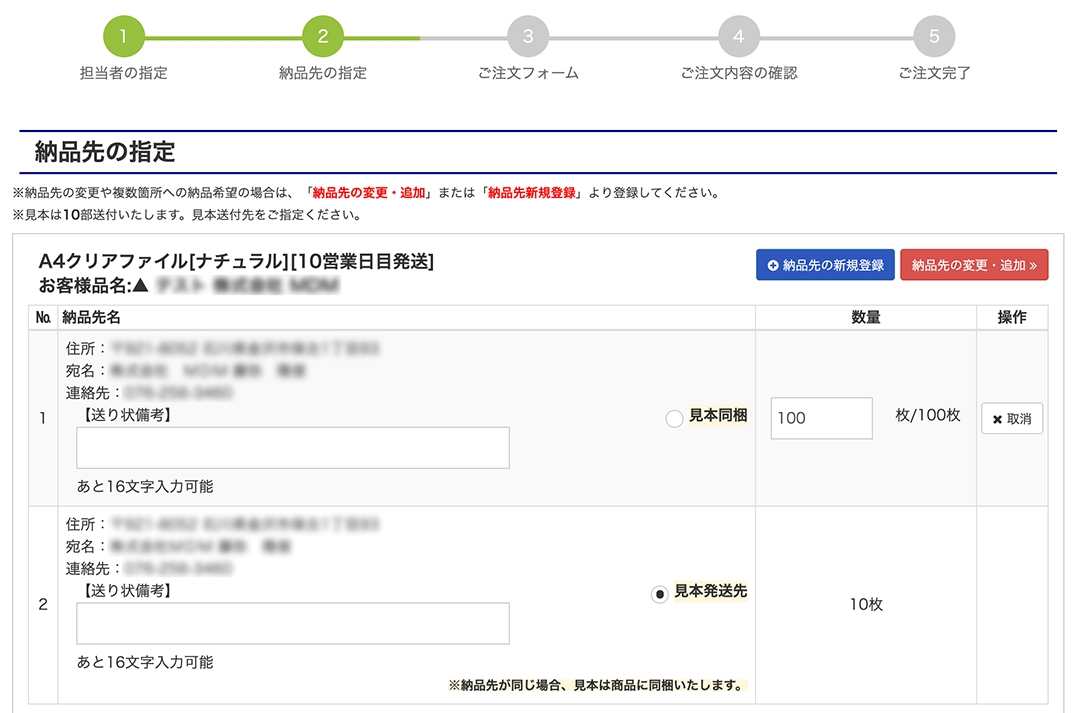The image size is (1076, 713).
Task: Select the 見本発送先 radio button
Action: (660, 595)
